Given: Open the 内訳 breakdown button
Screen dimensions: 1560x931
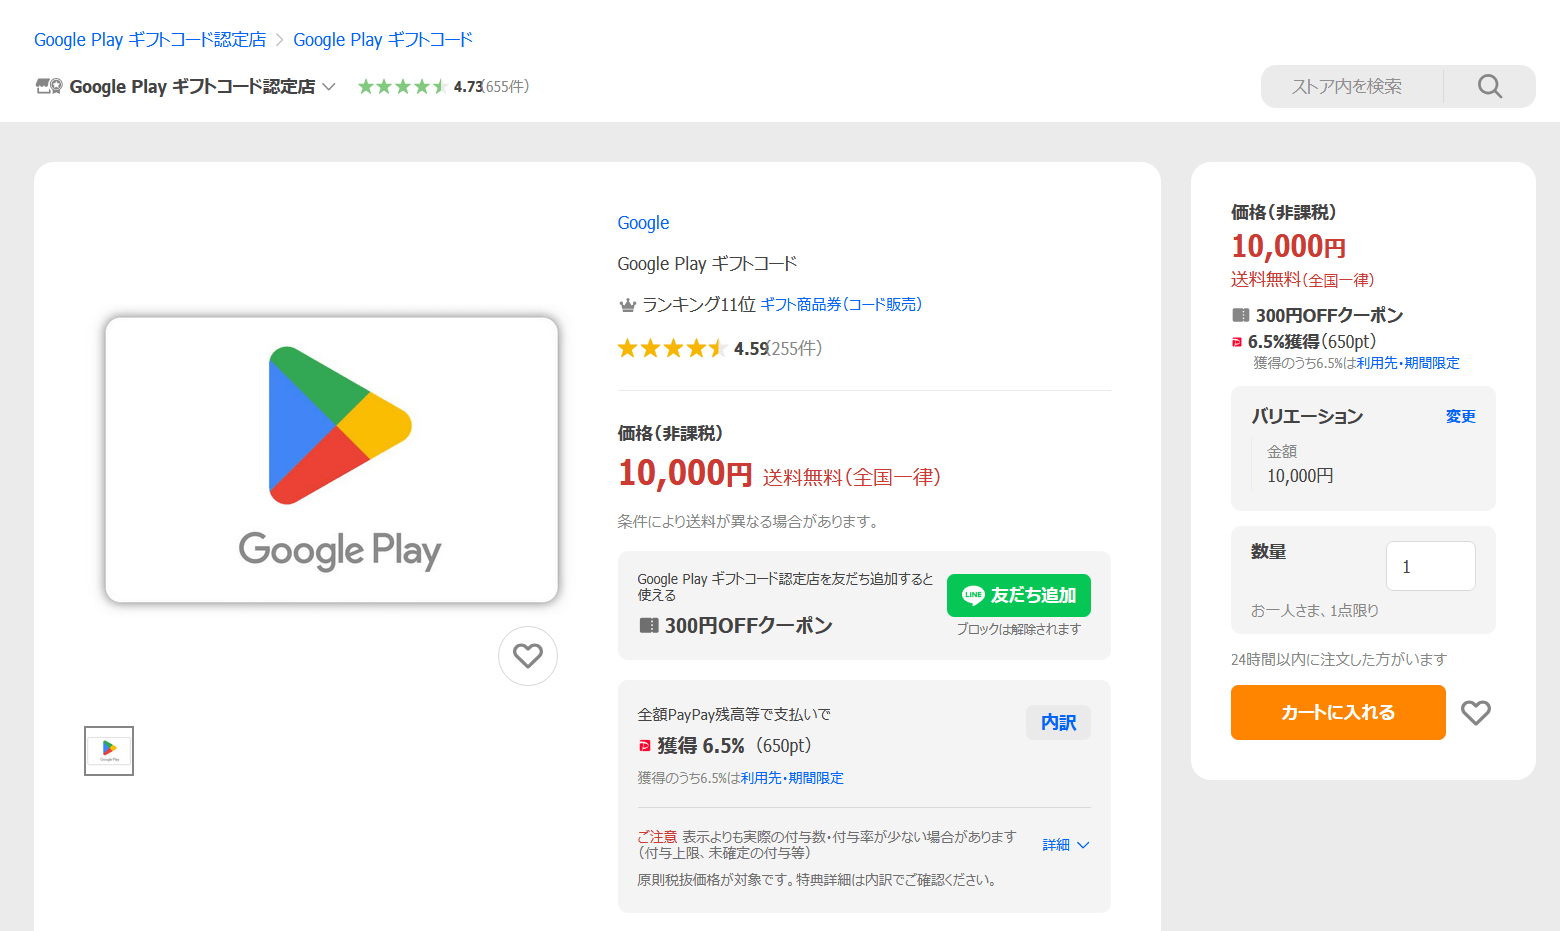Looking at the screenshot, I should [x=1058, y=722].
